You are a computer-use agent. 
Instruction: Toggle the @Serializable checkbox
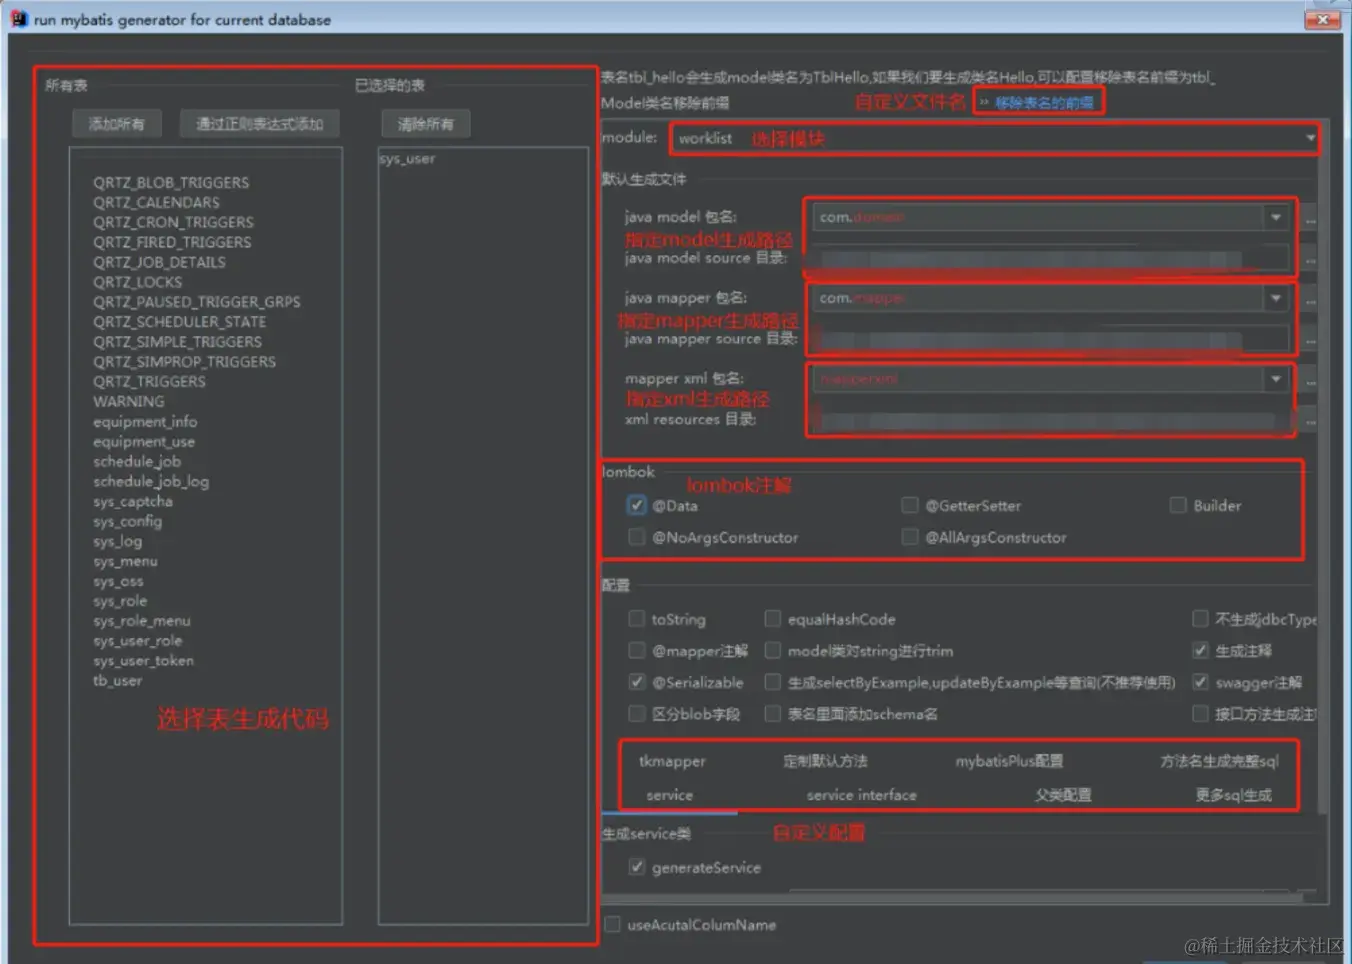[x=636, y=682]
